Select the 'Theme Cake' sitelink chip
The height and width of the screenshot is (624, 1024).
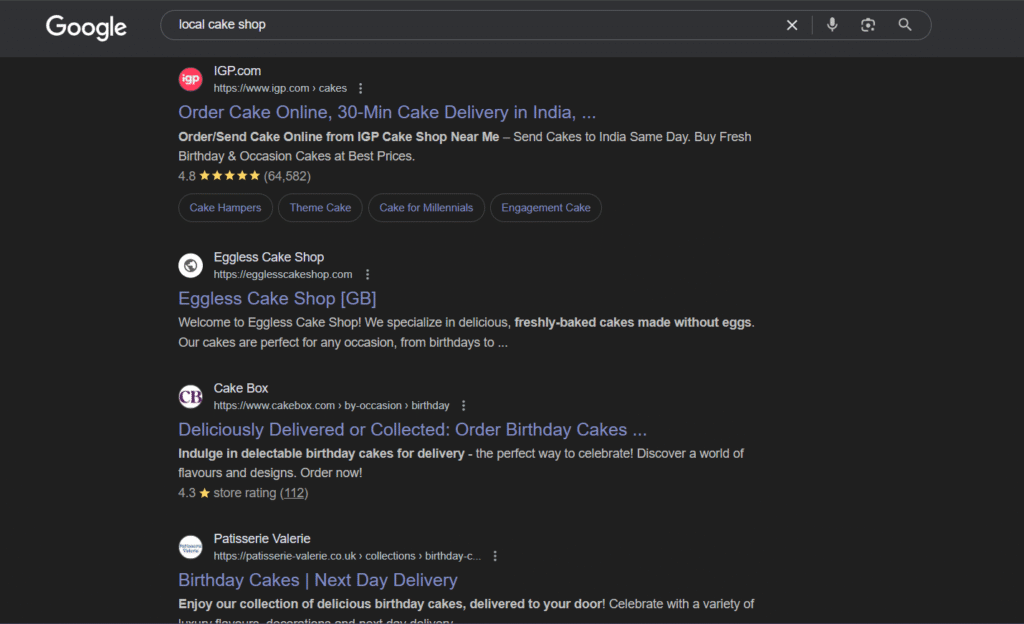coord(320,208)
